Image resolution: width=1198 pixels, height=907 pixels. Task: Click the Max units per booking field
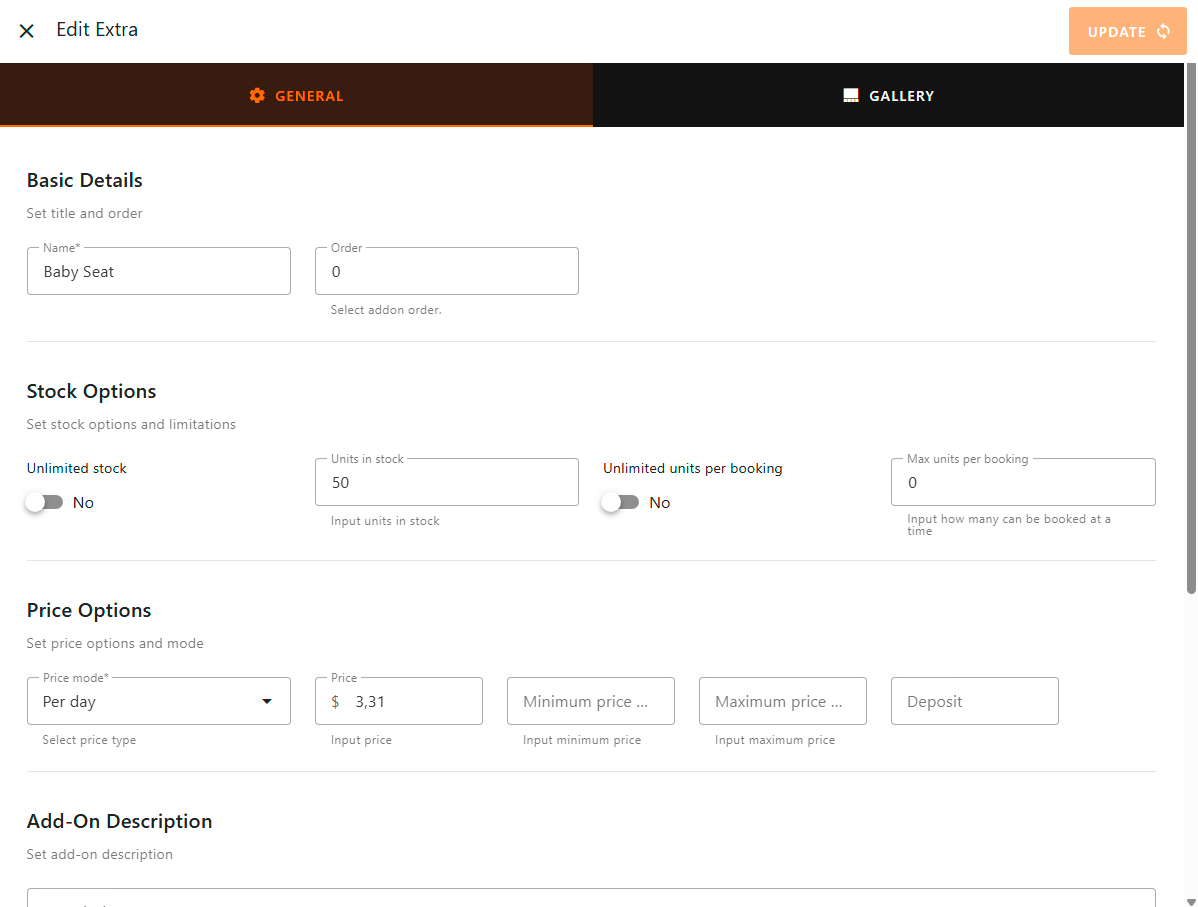(1023, 482)
